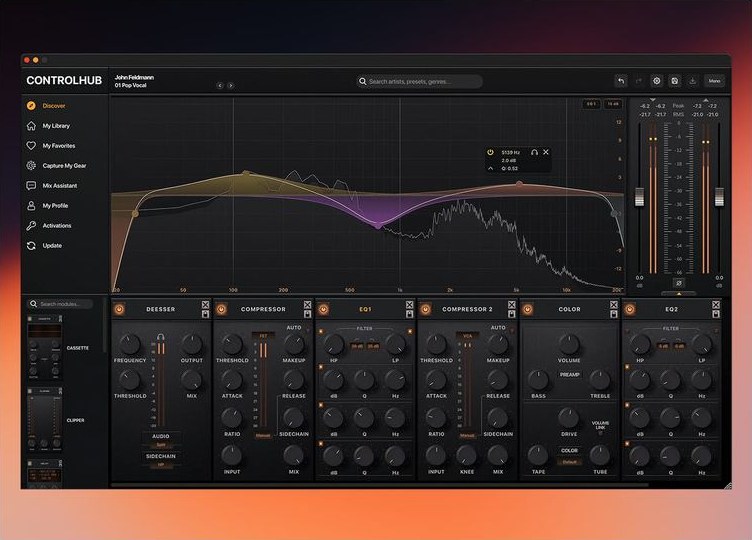Click the download icon in top toolbar

tap(692, 81)
